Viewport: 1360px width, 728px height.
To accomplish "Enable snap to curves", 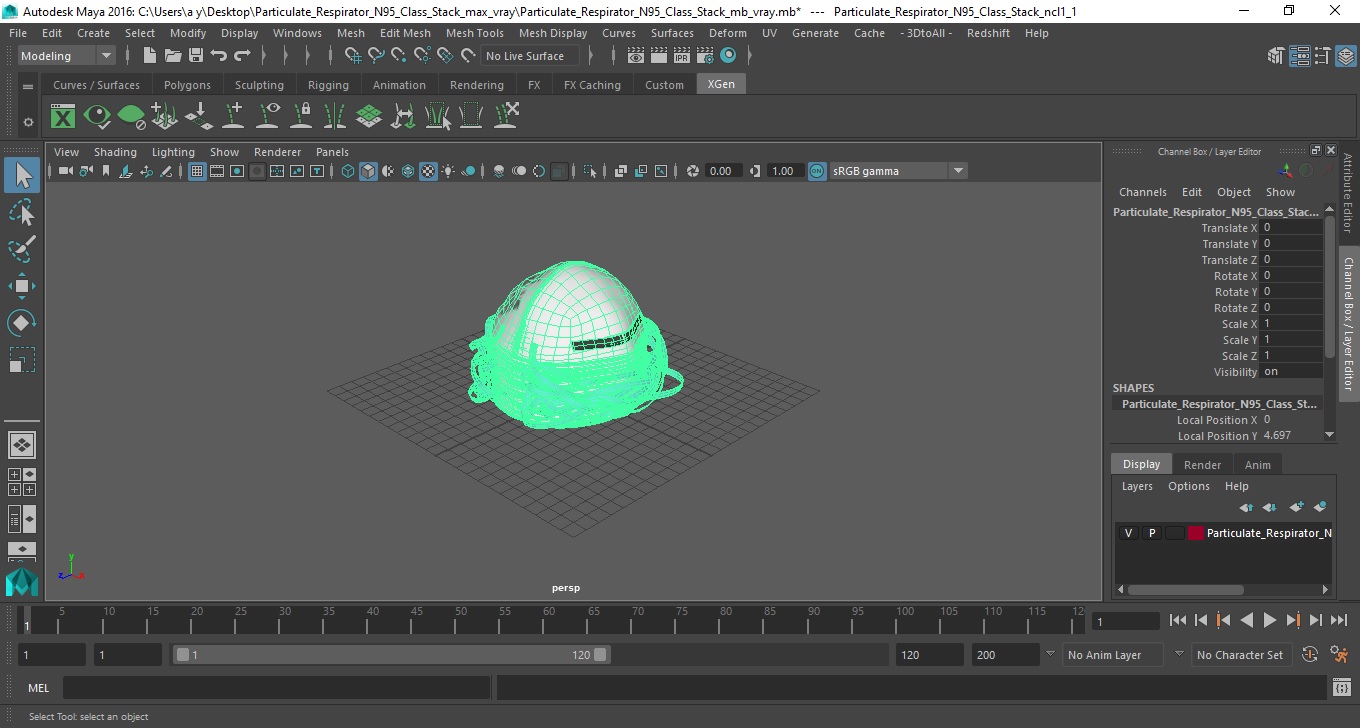I will [376, 56].
